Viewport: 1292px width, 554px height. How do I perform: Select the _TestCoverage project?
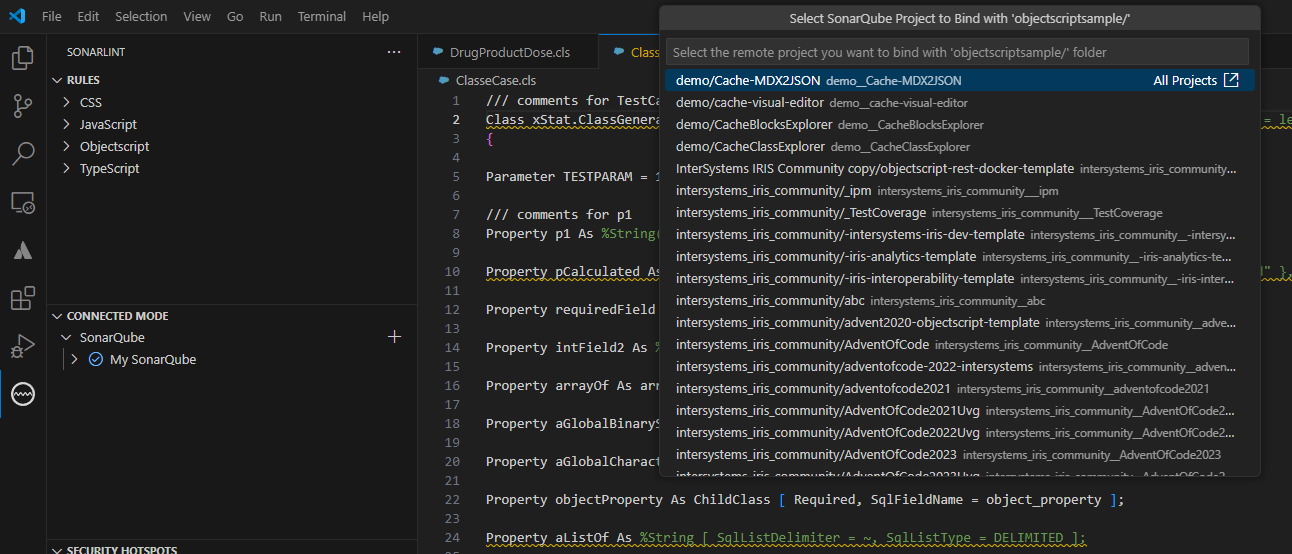(x=960, y=212)
